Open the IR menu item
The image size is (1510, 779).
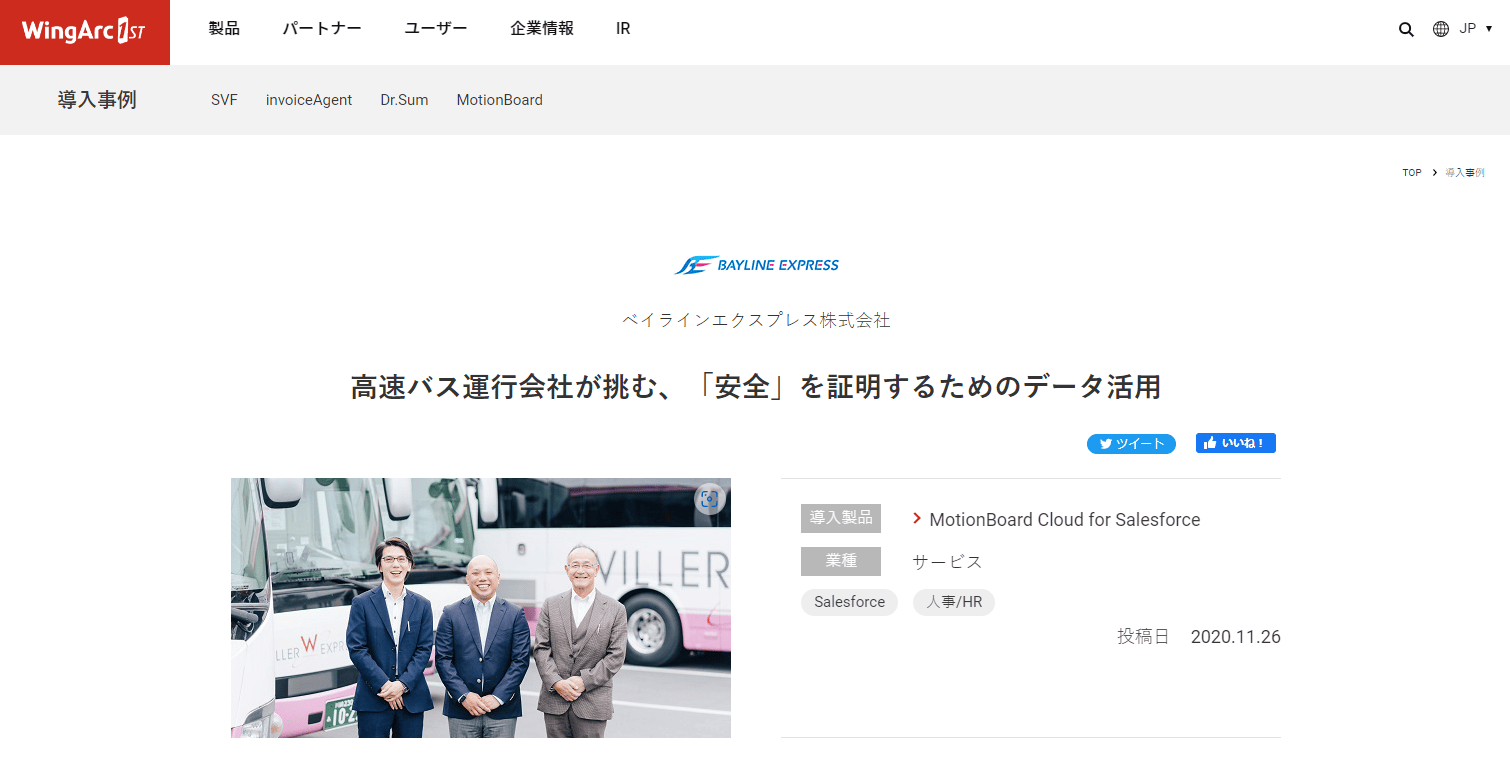(623, 29)
